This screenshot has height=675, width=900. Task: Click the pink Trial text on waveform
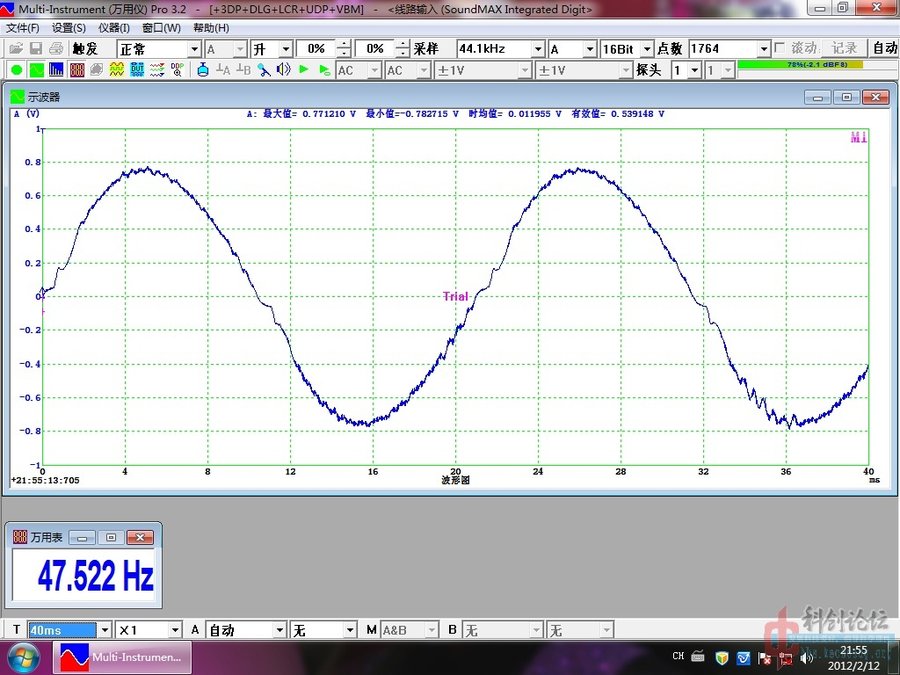[456, 296]
